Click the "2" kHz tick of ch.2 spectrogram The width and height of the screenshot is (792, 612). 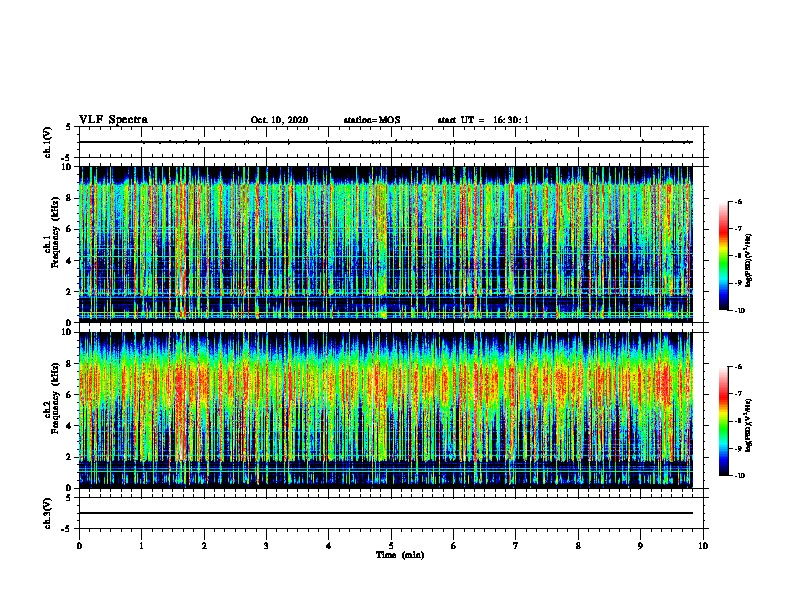click(69, 457)
